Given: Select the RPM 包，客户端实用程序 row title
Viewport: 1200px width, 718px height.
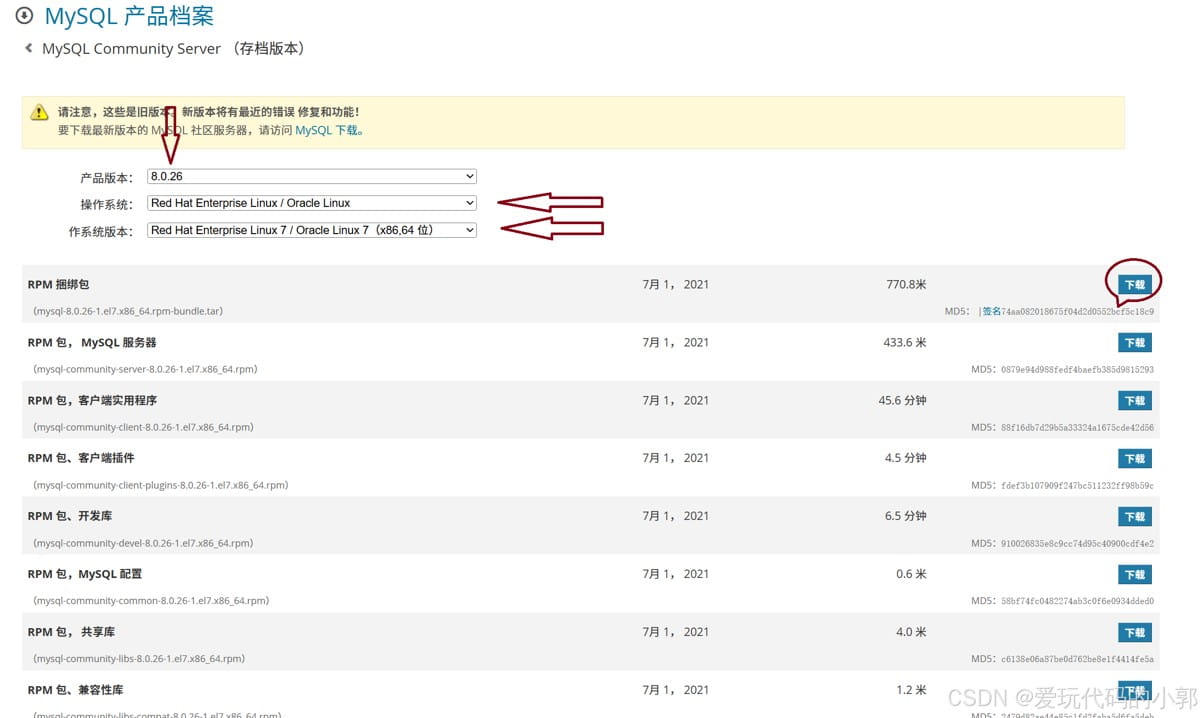Looking at the screenshot, I should tap(92, 401).
